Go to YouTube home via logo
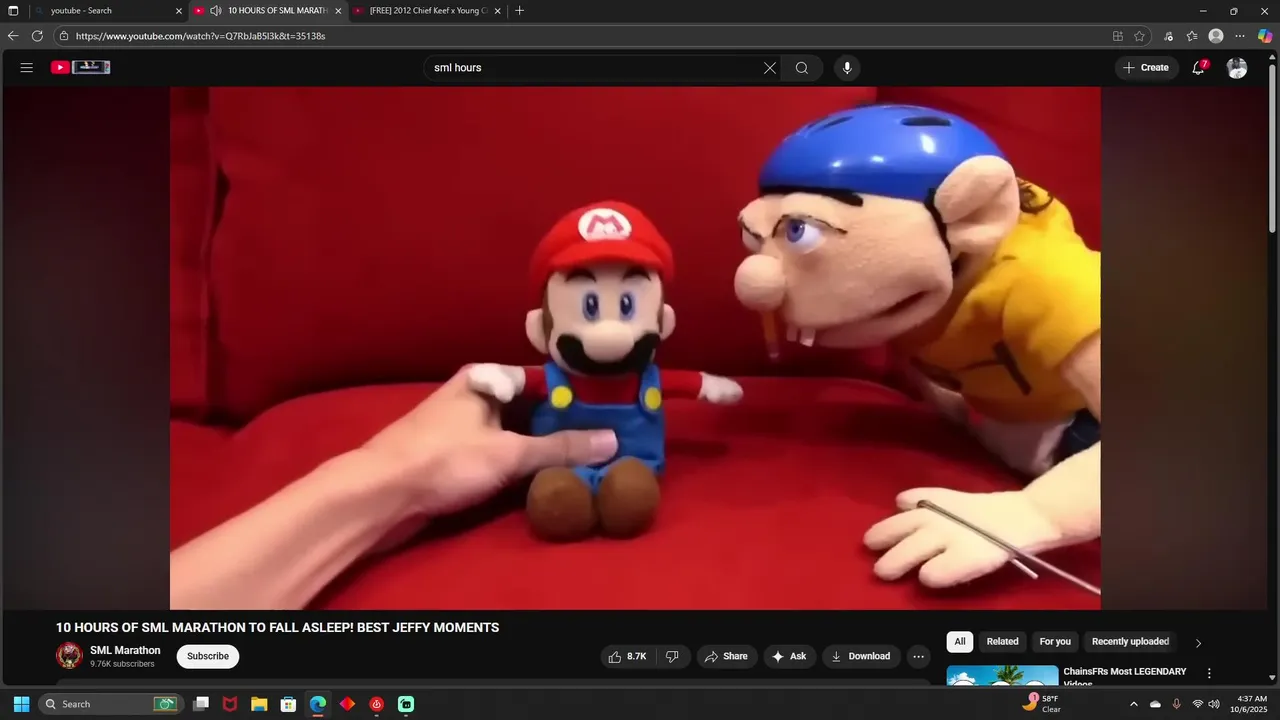The image size is (1280, 720). point(81,68)
